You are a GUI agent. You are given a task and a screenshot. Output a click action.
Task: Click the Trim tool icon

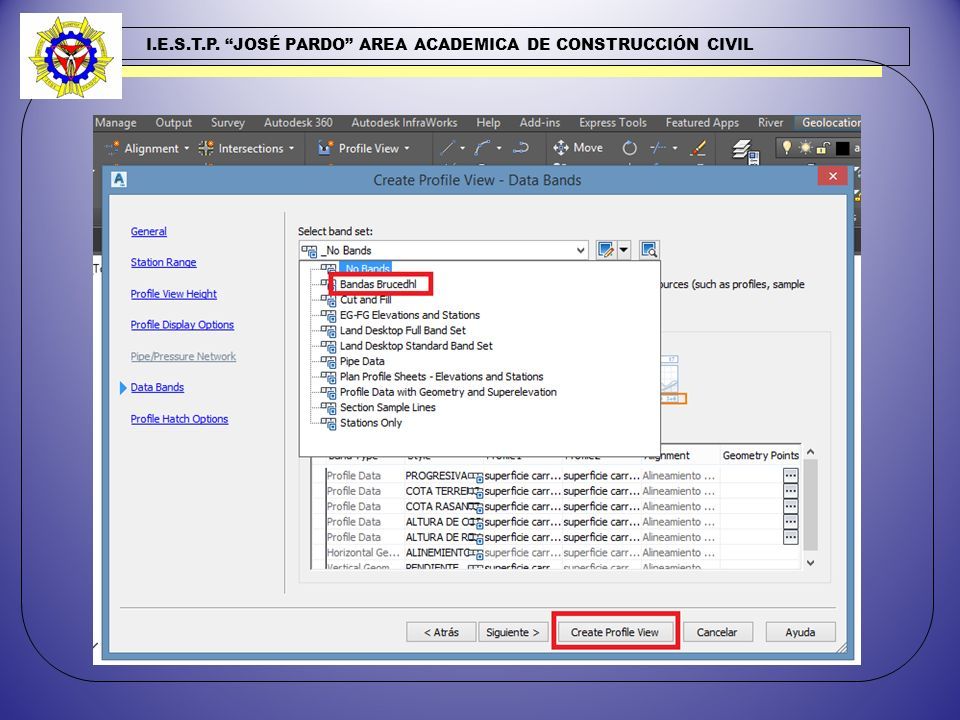[658, 148]
